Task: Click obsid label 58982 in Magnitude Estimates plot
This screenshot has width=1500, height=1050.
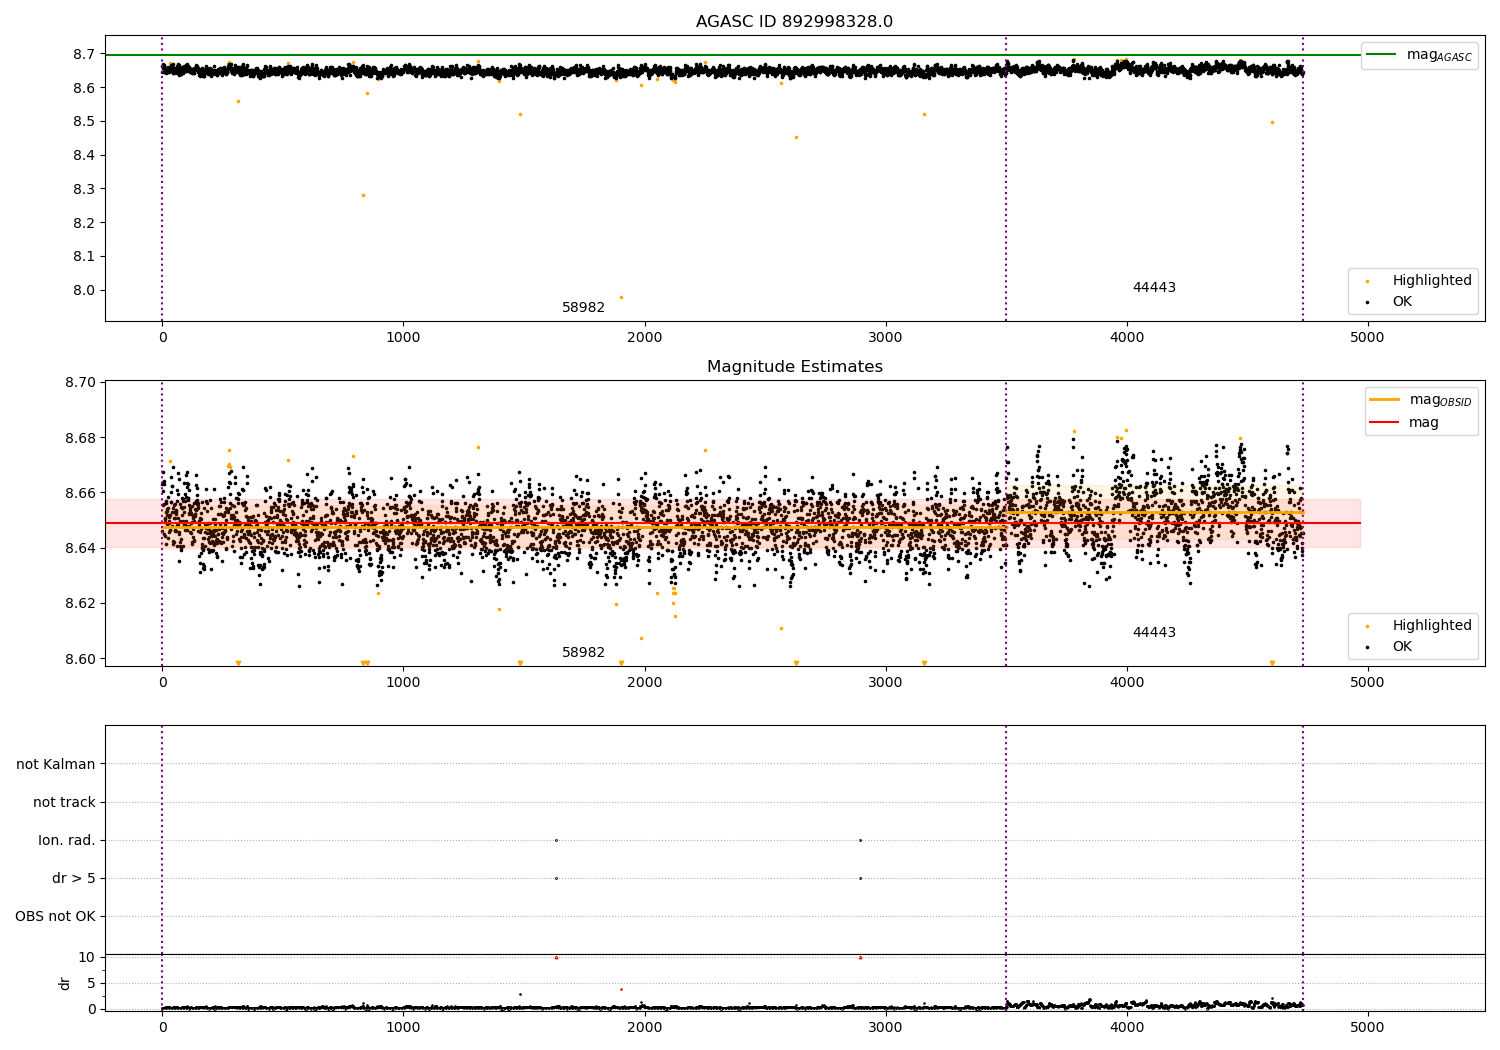Action: click(583, 653)
